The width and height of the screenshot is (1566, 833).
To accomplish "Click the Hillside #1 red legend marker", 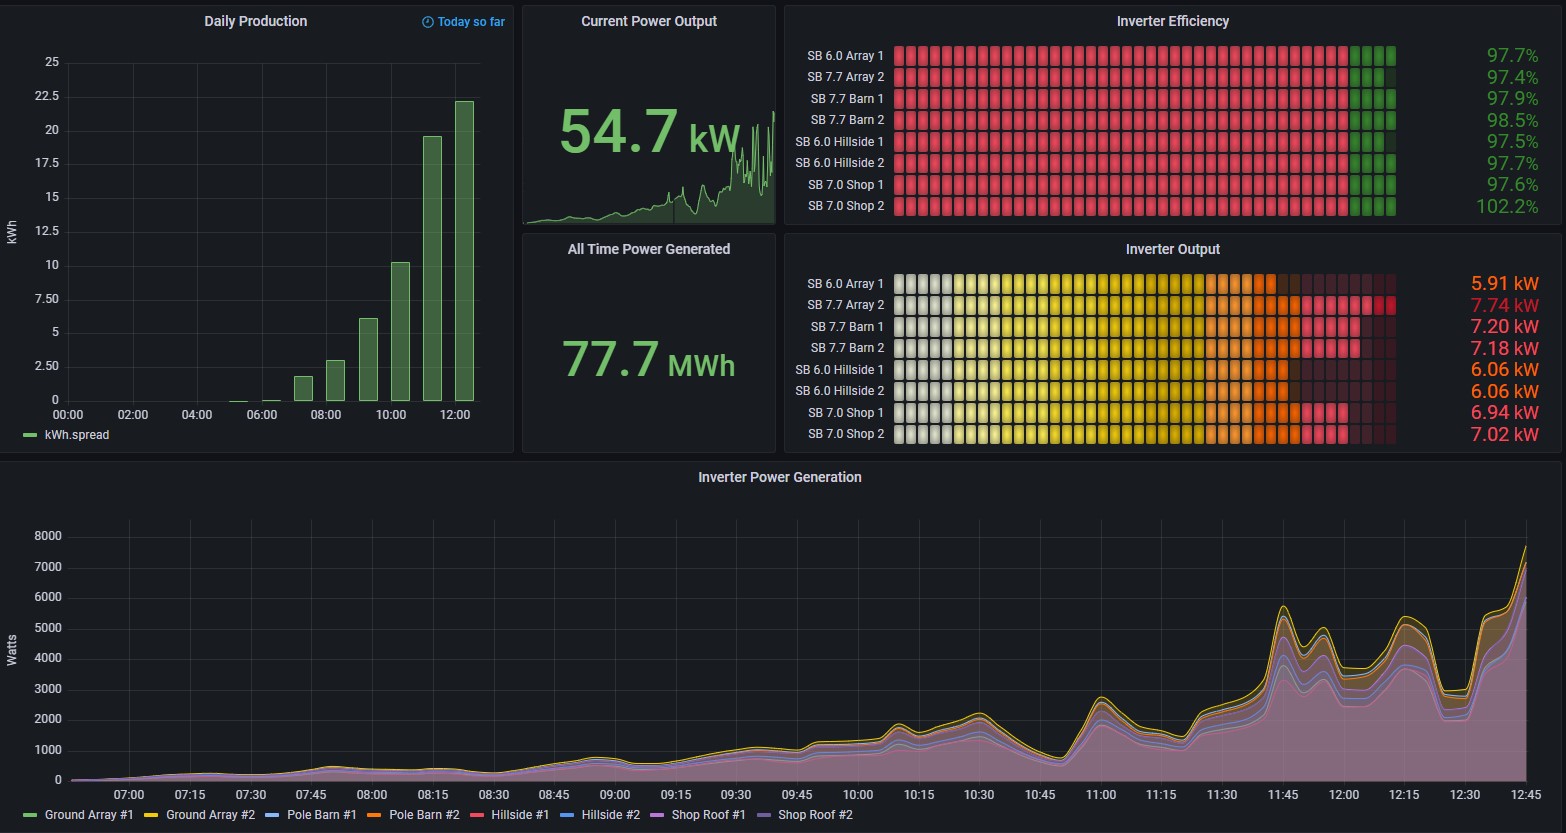I will click(477, 815).
